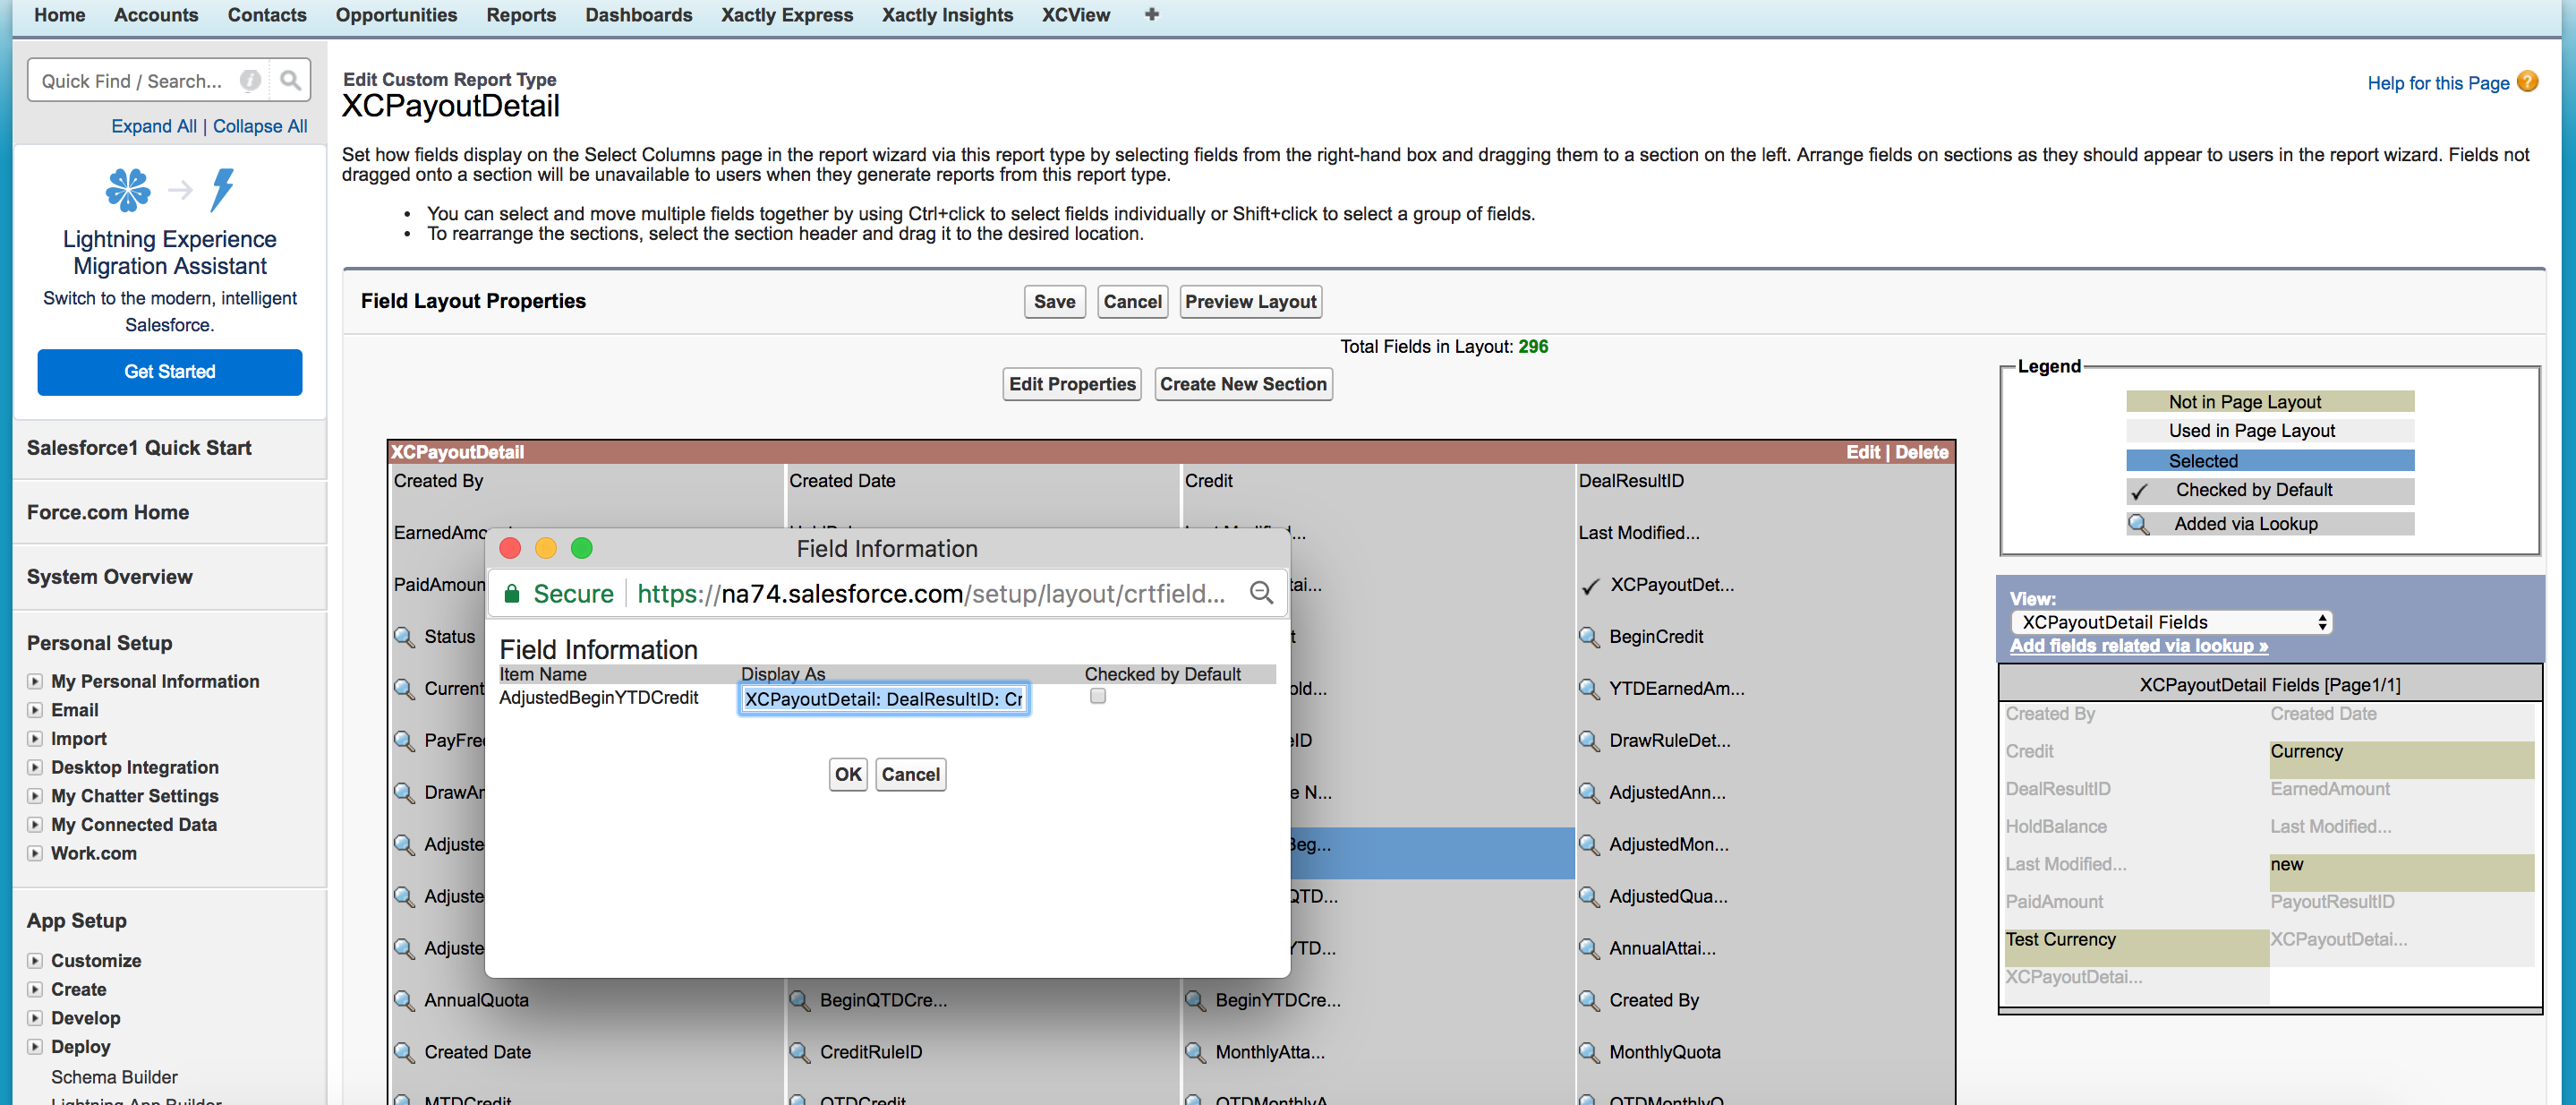Click the popup address bar URL

930,593
